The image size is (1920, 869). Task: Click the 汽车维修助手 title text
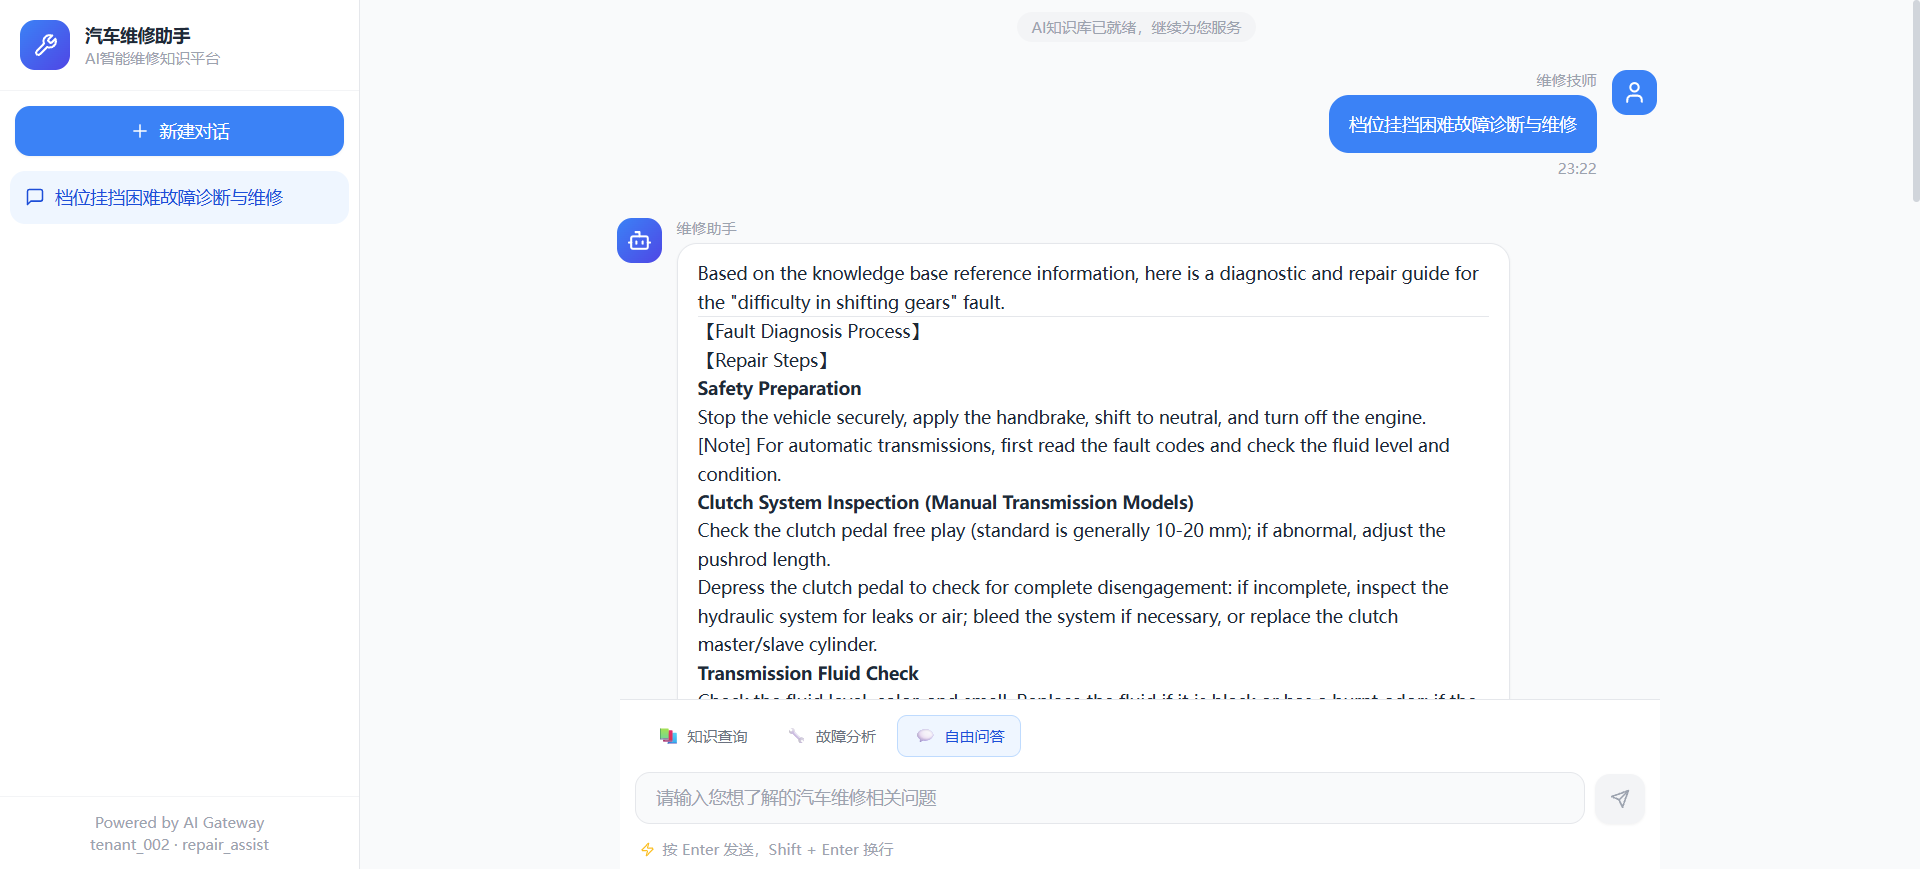pyautogui.click(x=137, y=36)
